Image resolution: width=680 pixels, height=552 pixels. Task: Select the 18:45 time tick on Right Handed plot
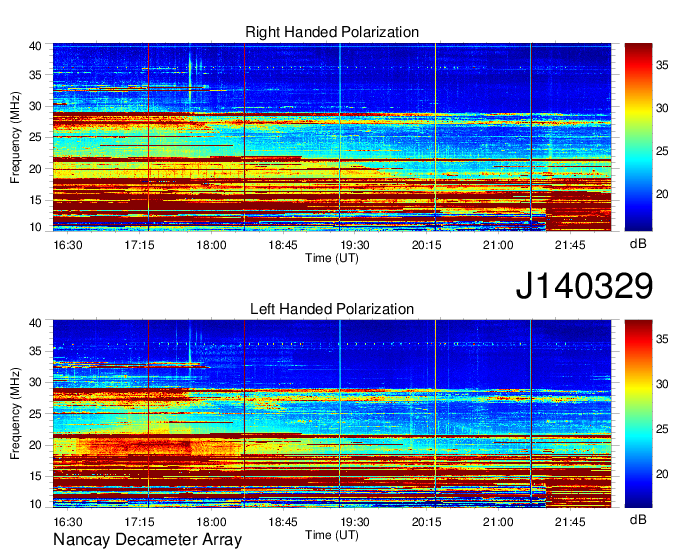(283, 245)
